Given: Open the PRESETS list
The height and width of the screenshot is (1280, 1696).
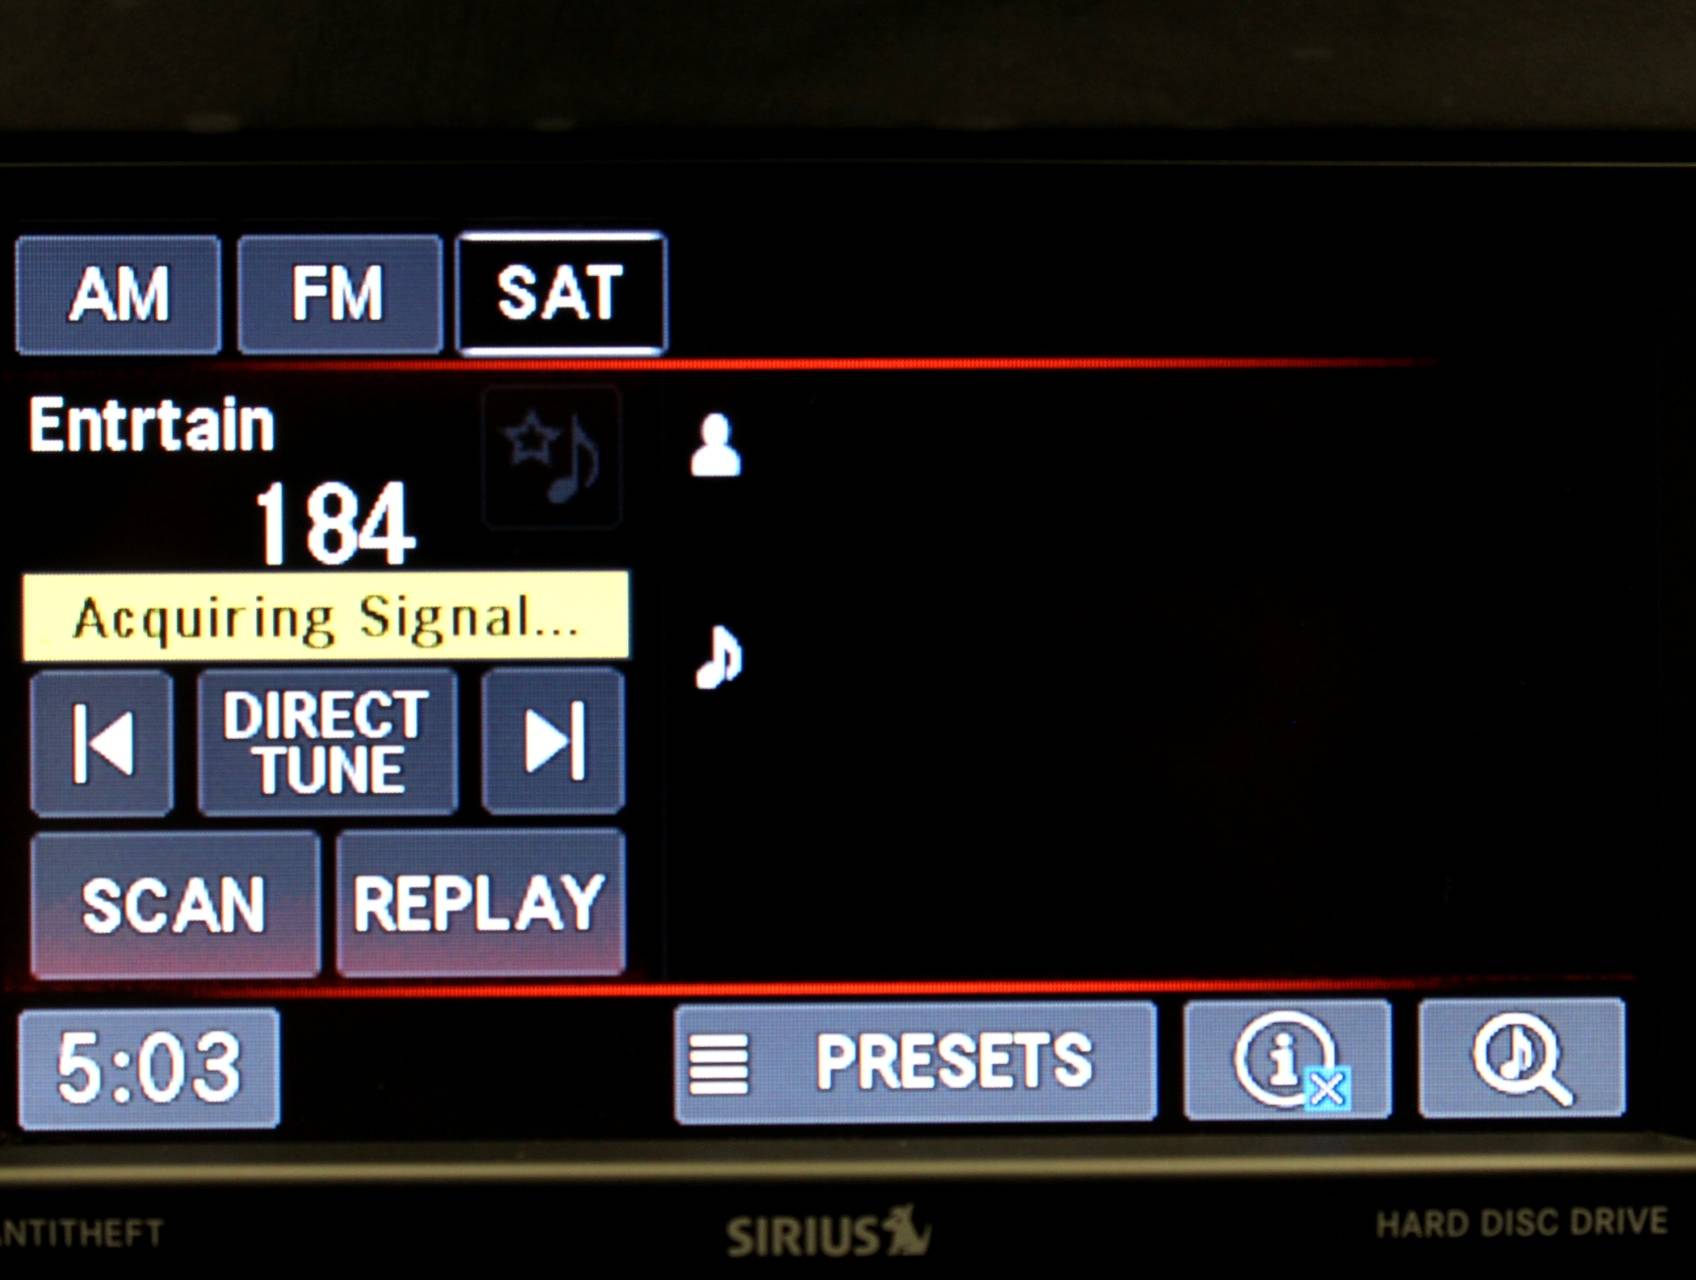Looking at the screenshot, I should [916, 1062].
